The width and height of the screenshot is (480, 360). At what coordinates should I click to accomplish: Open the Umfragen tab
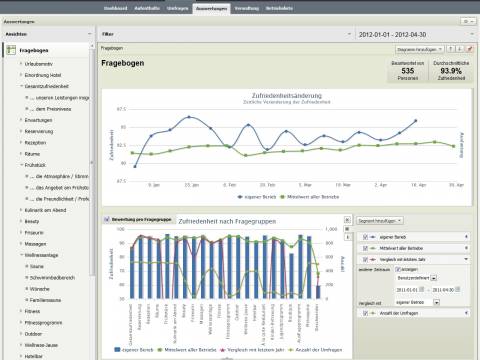[178, 8]
